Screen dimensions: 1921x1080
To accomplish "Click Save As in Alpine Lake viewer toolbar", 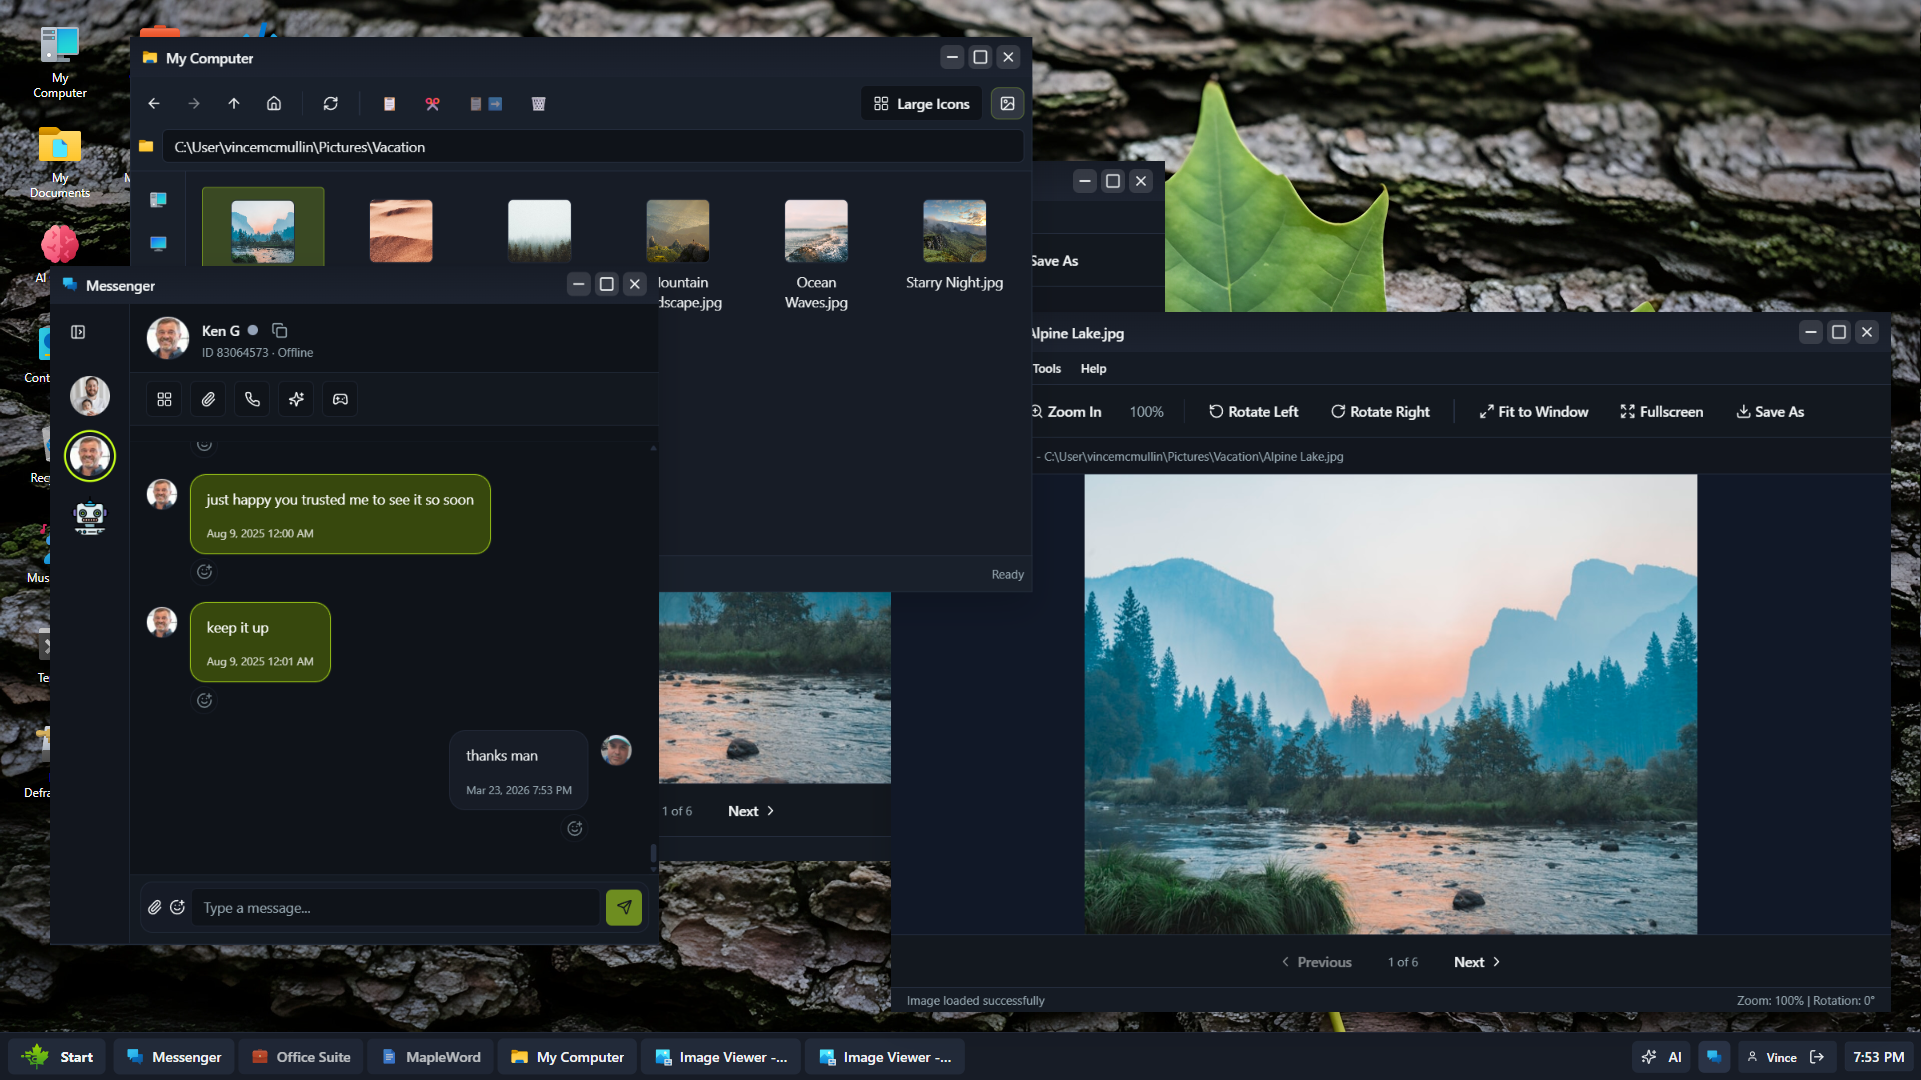I will [x=1771, y=412].
